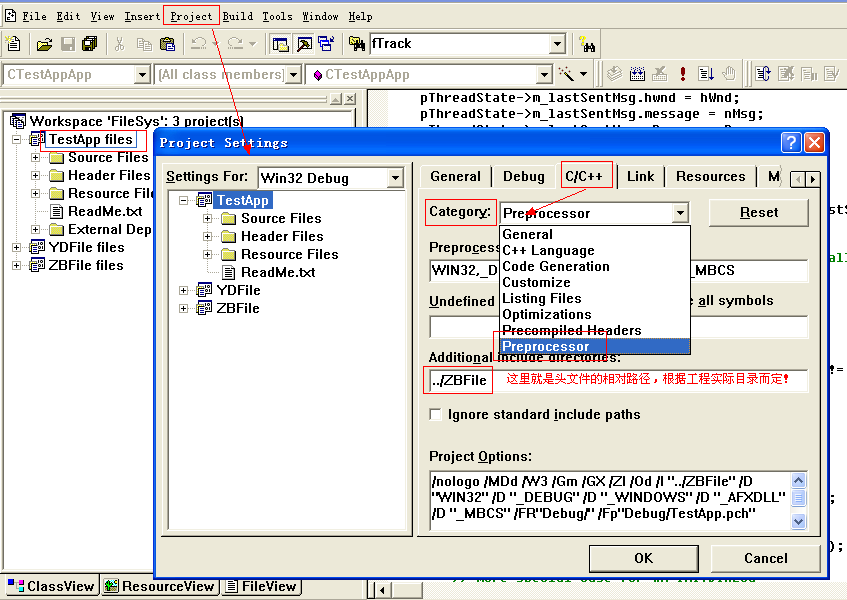Click the Find in Files icon
The height and width of the screenshot is (600, 847).
coord(357,44)
